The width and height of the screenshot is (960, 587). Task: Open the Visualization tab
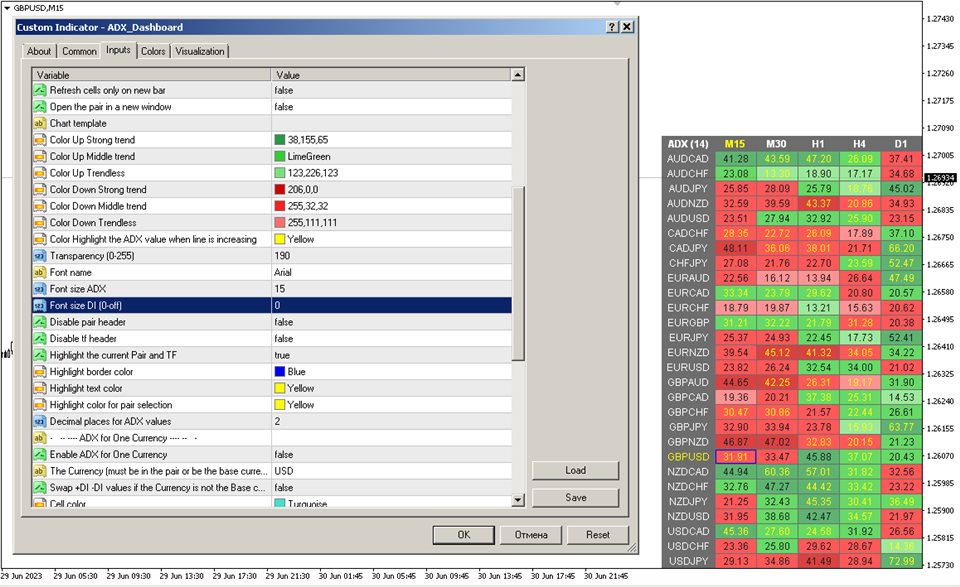[x=200, y=51]
